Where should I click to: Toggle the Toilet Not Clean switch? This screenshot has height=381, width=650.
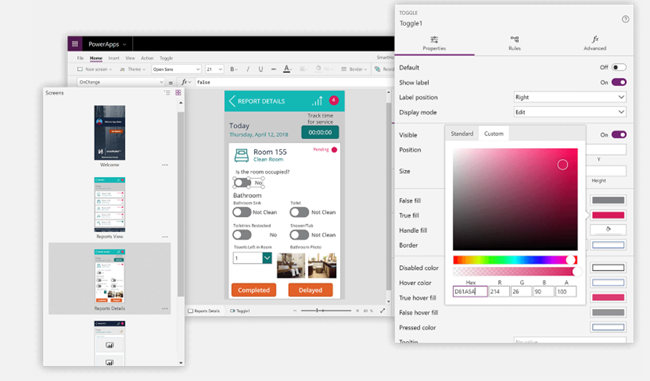point(299,212)
